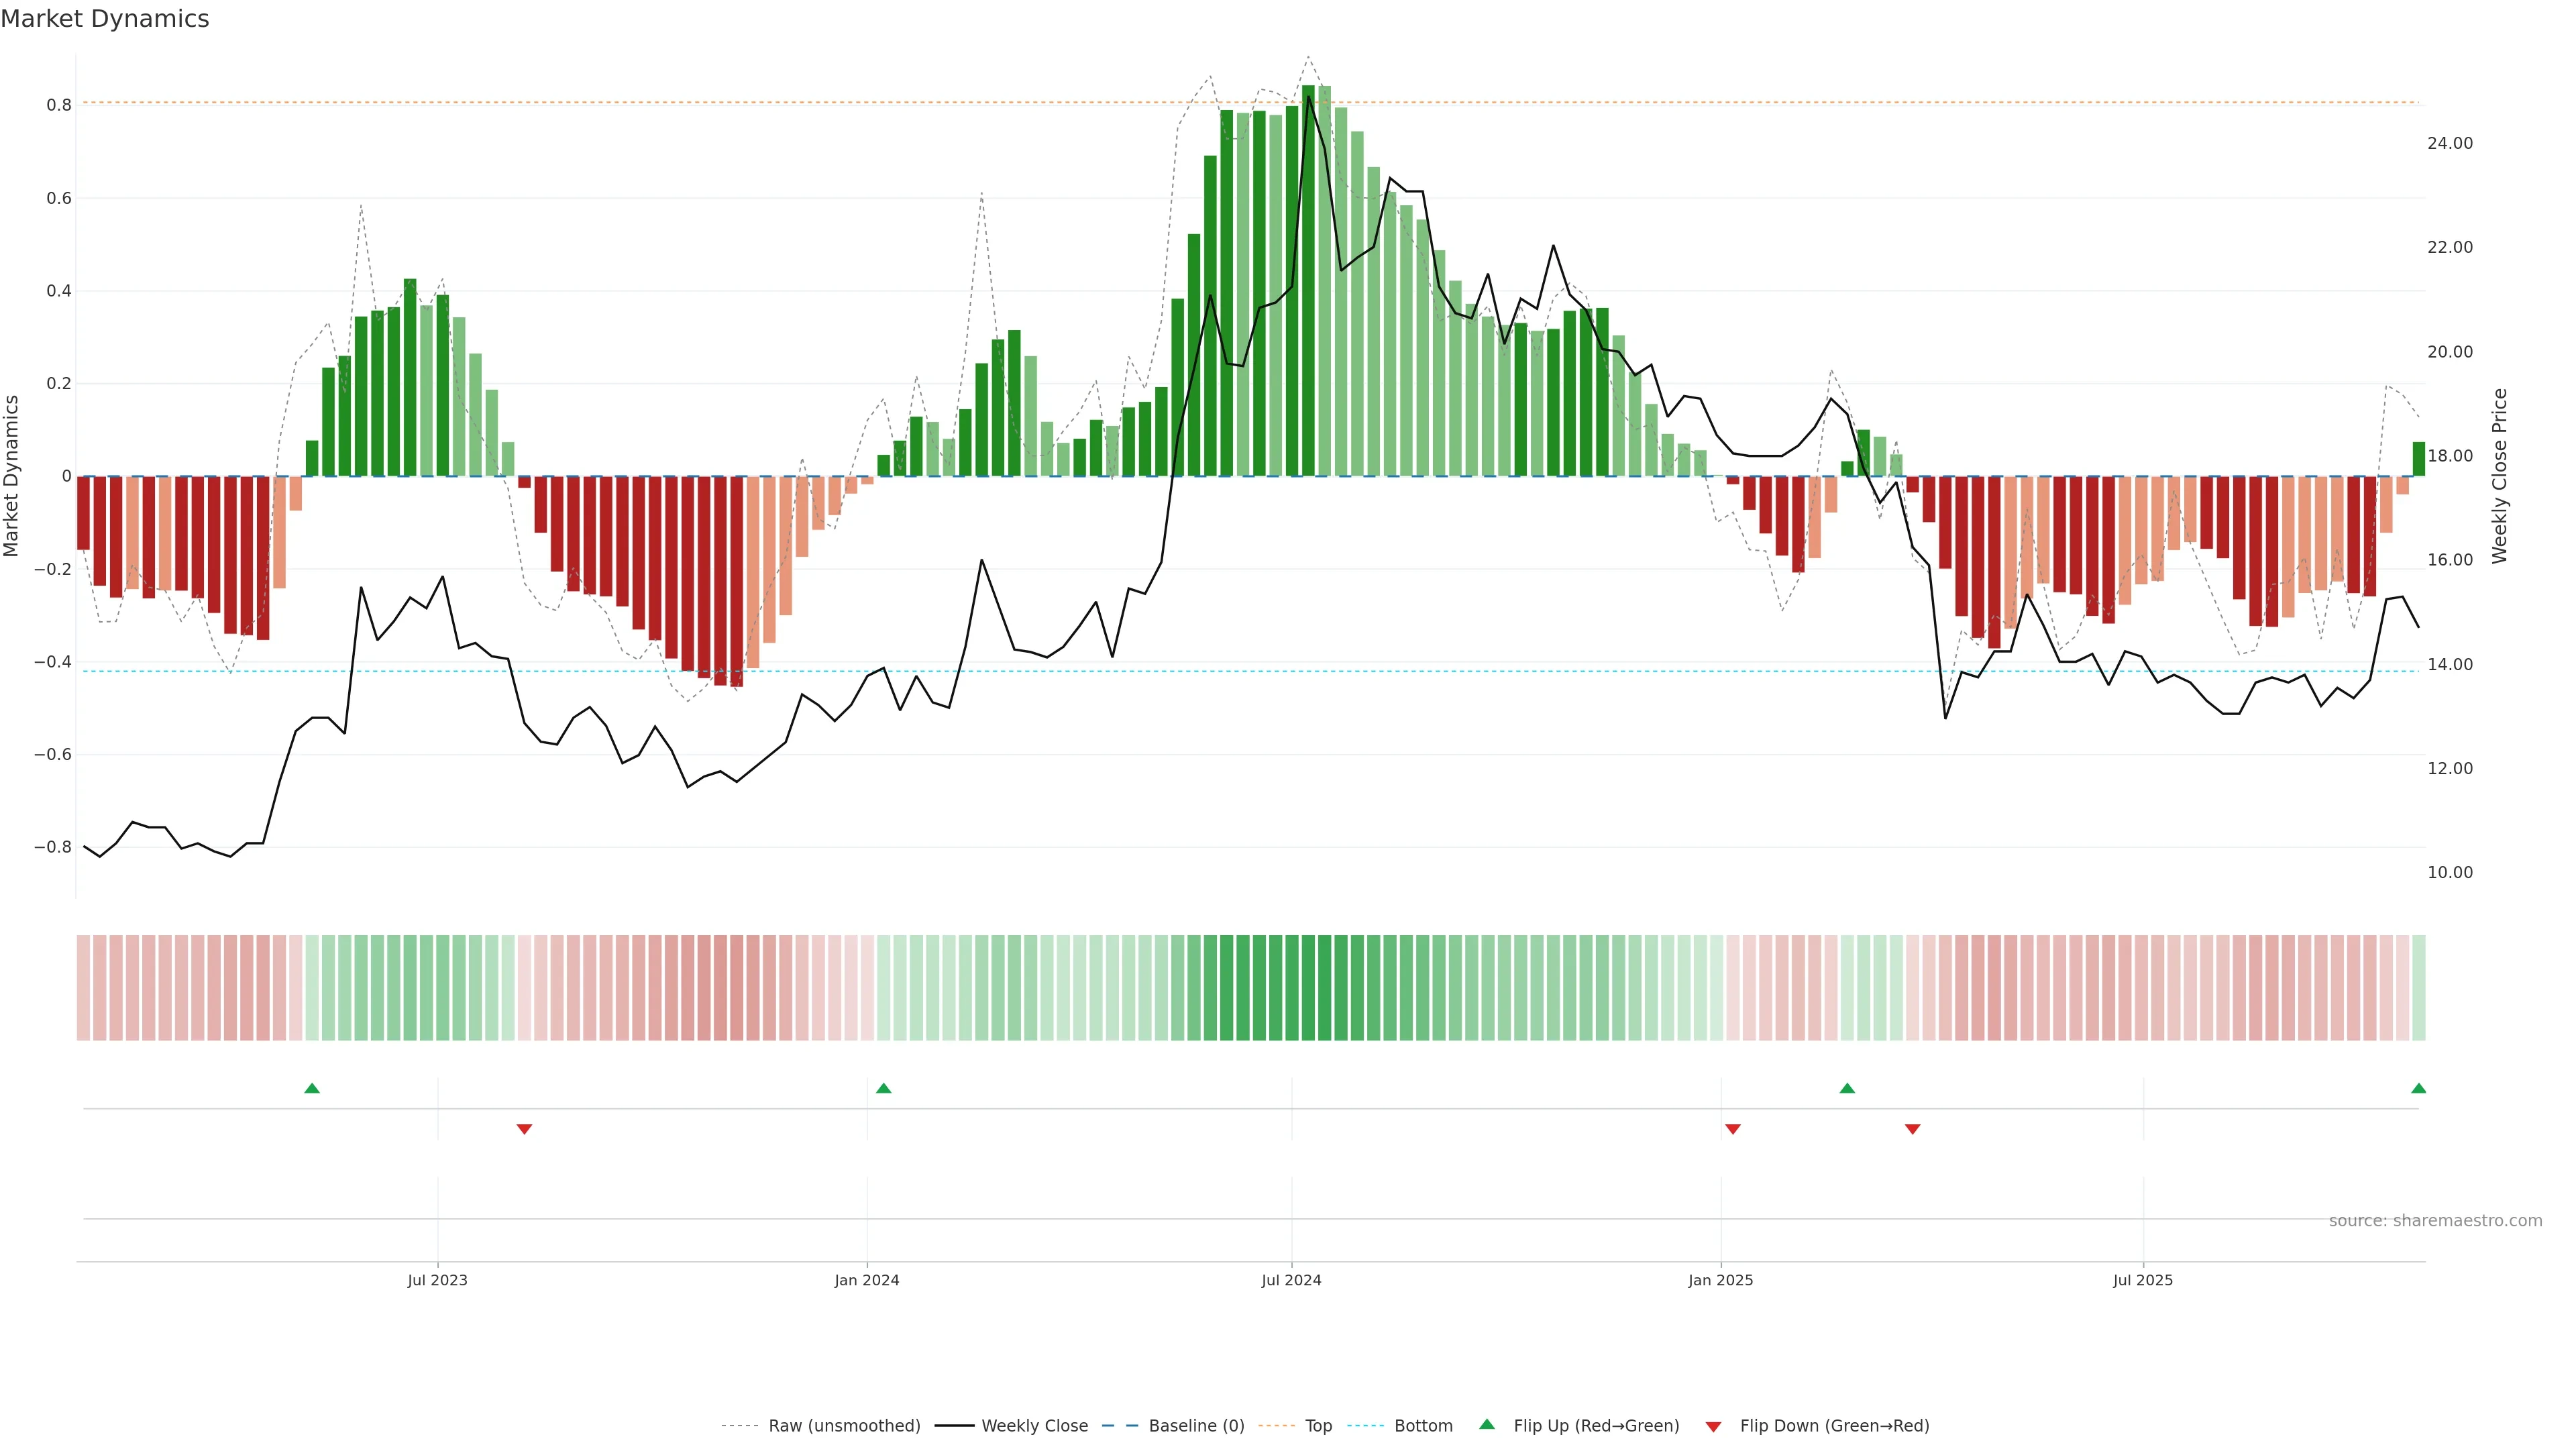
Task: Click the darkest green cell in heatmap strip
Action: point(1308,987)
